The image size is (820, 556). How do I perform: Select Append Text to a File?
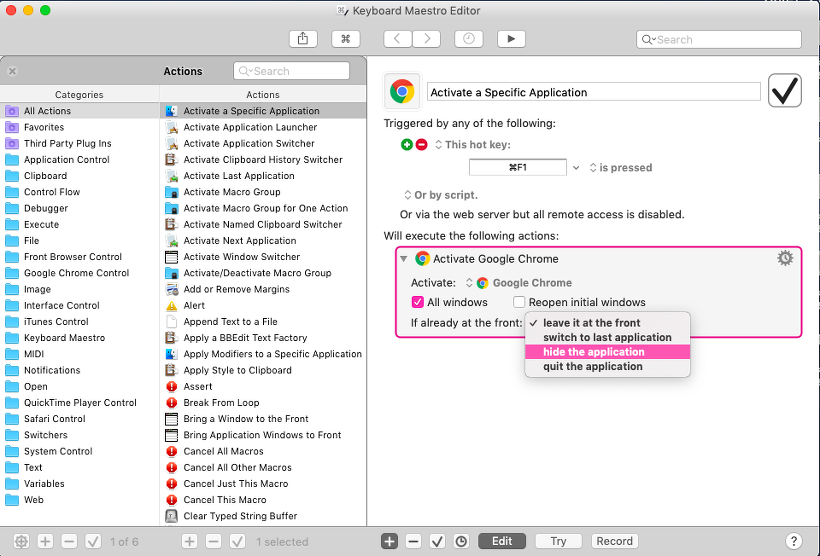[263, 322]
